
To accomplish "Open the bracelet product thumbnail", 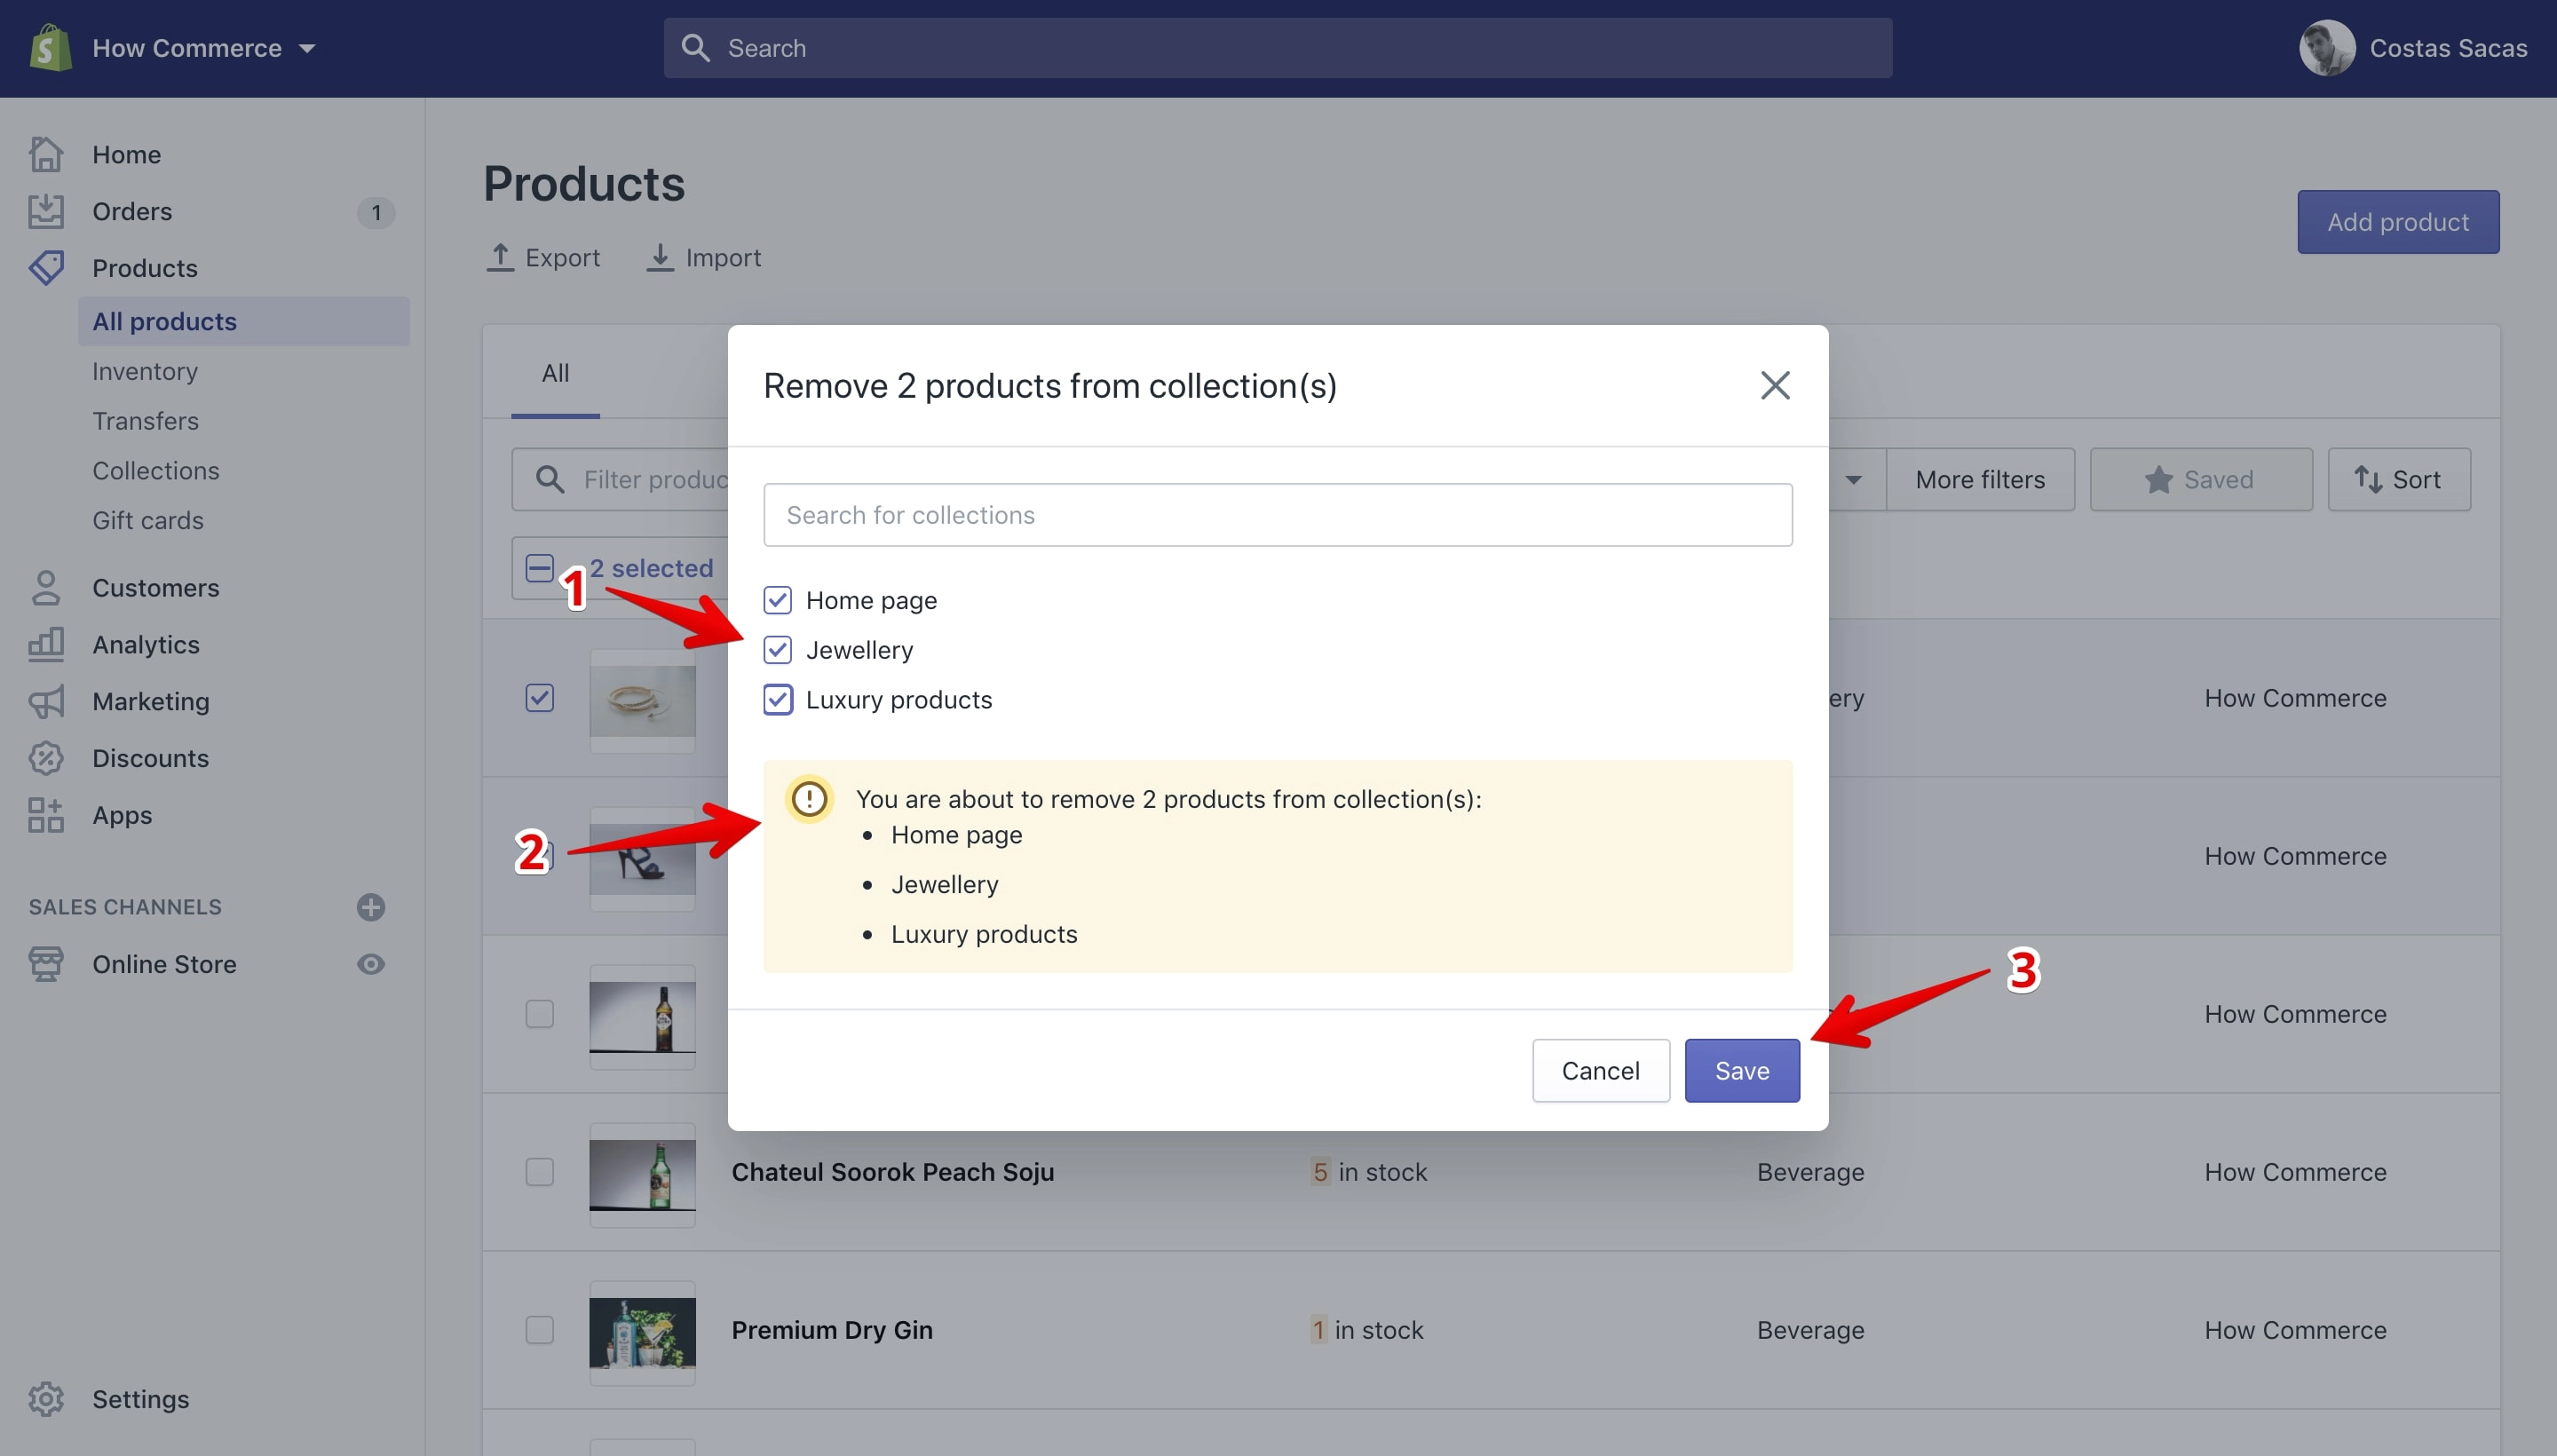I will click(642, 700).
